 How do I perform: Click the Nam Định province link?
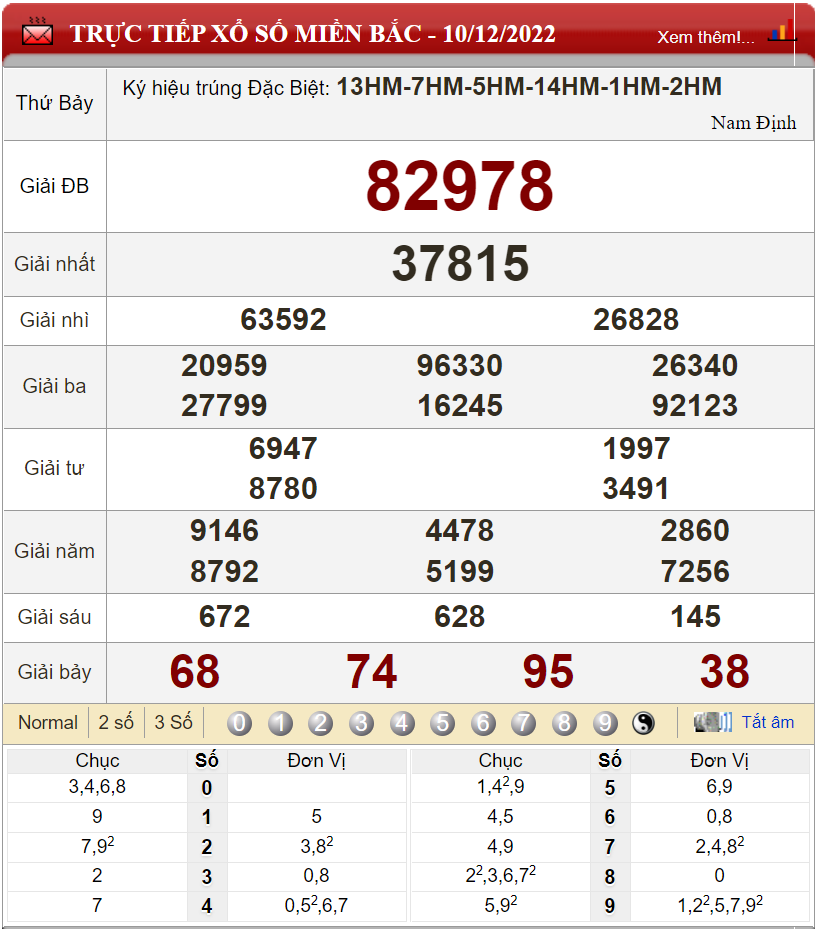(753, 123)
